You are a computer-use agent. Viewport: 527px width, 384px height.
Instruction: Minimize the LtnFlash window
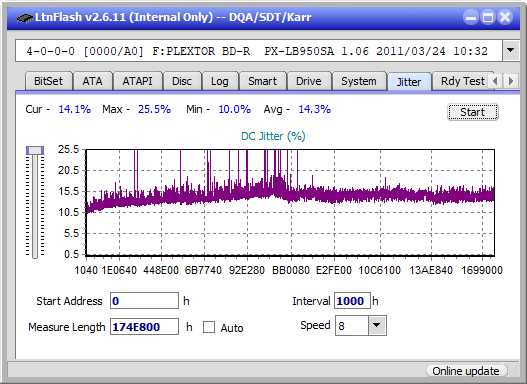pyautogui.click(x=471, y=17)
